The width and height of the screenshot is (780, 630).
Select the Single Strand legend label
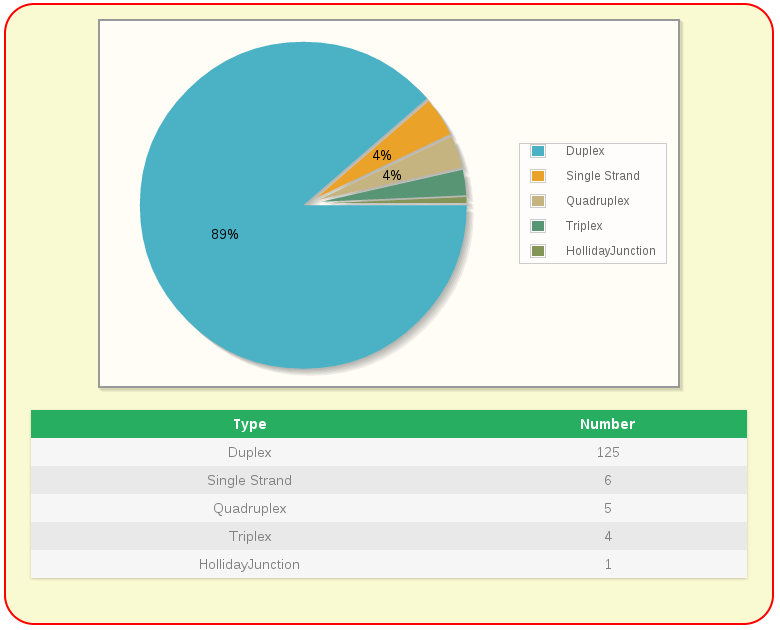coord(602,176)
